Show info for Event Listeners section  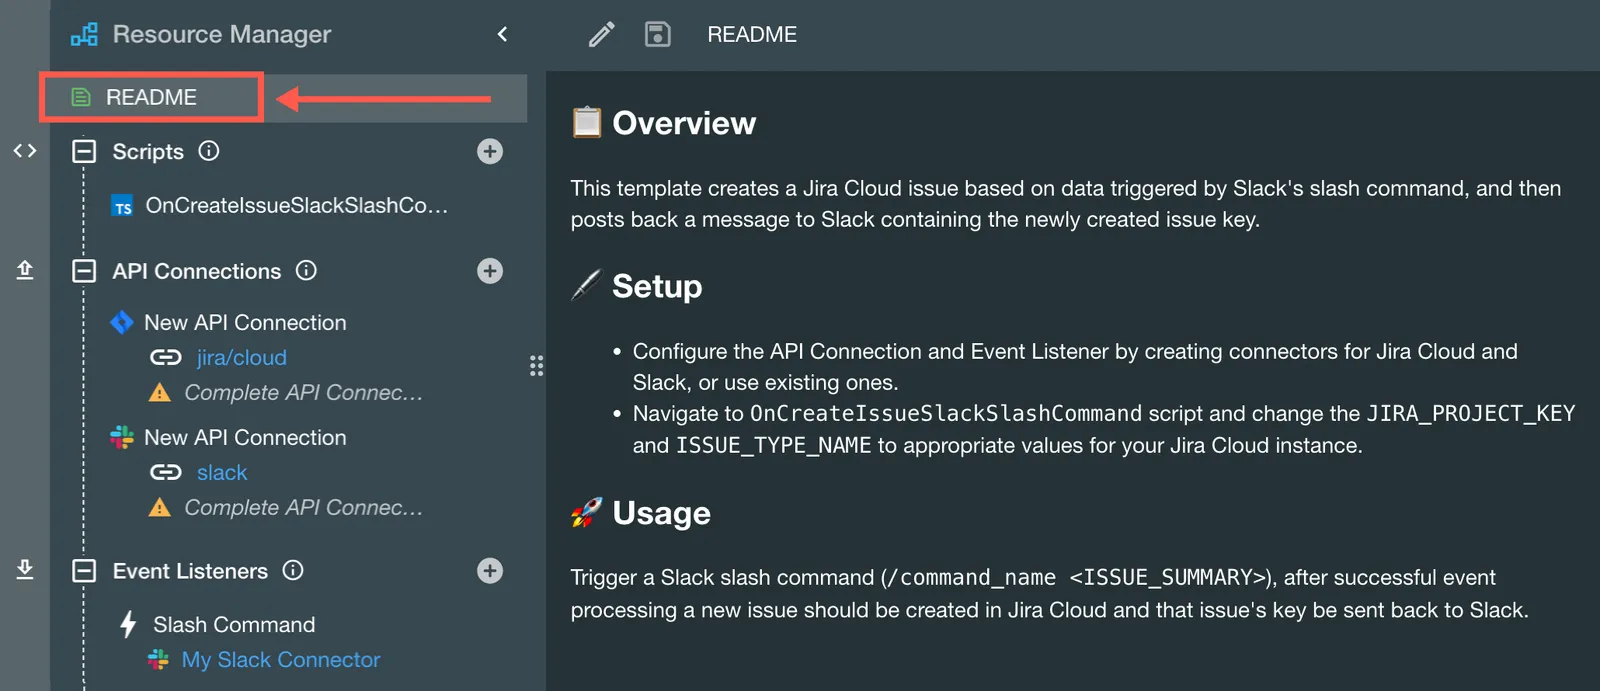293,570
